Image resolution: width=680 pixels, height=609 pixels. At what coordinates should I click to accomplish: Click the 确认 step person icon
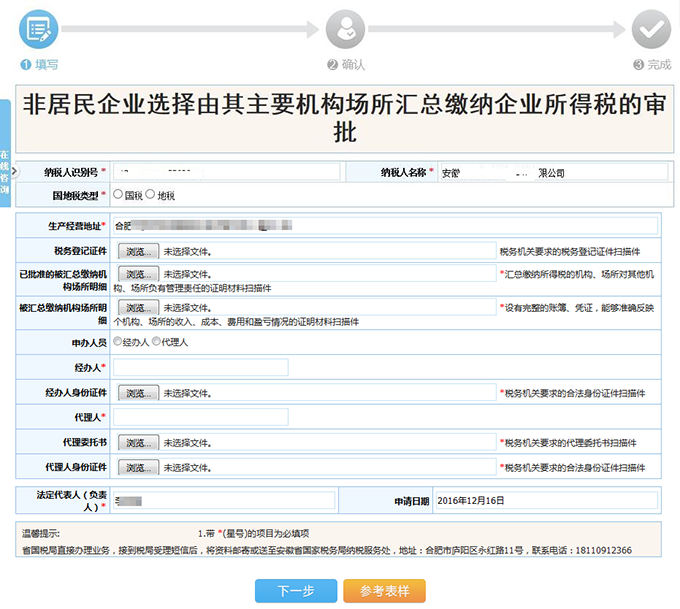pyautogui.click(x=346, y=29)
